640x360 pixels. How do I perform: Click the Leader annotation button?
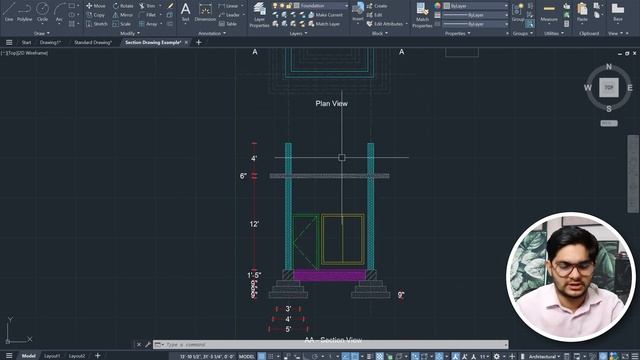click(x=229, y=15)
